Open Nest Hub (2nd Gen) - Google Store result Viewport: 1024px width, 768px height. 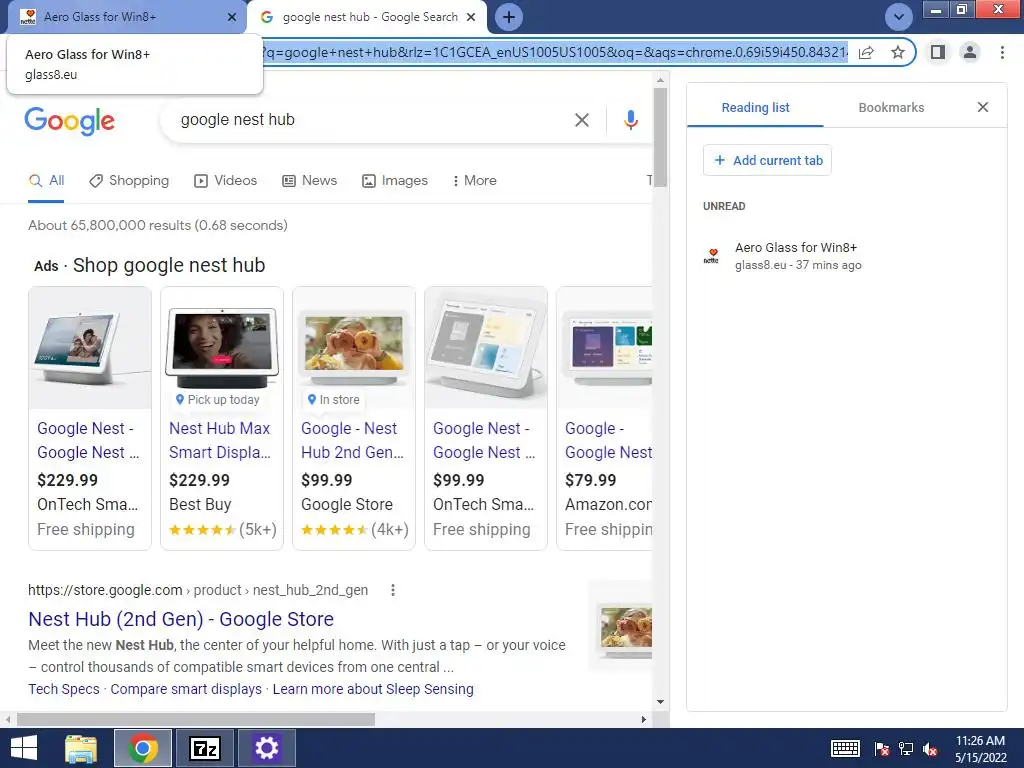(181, 619)
